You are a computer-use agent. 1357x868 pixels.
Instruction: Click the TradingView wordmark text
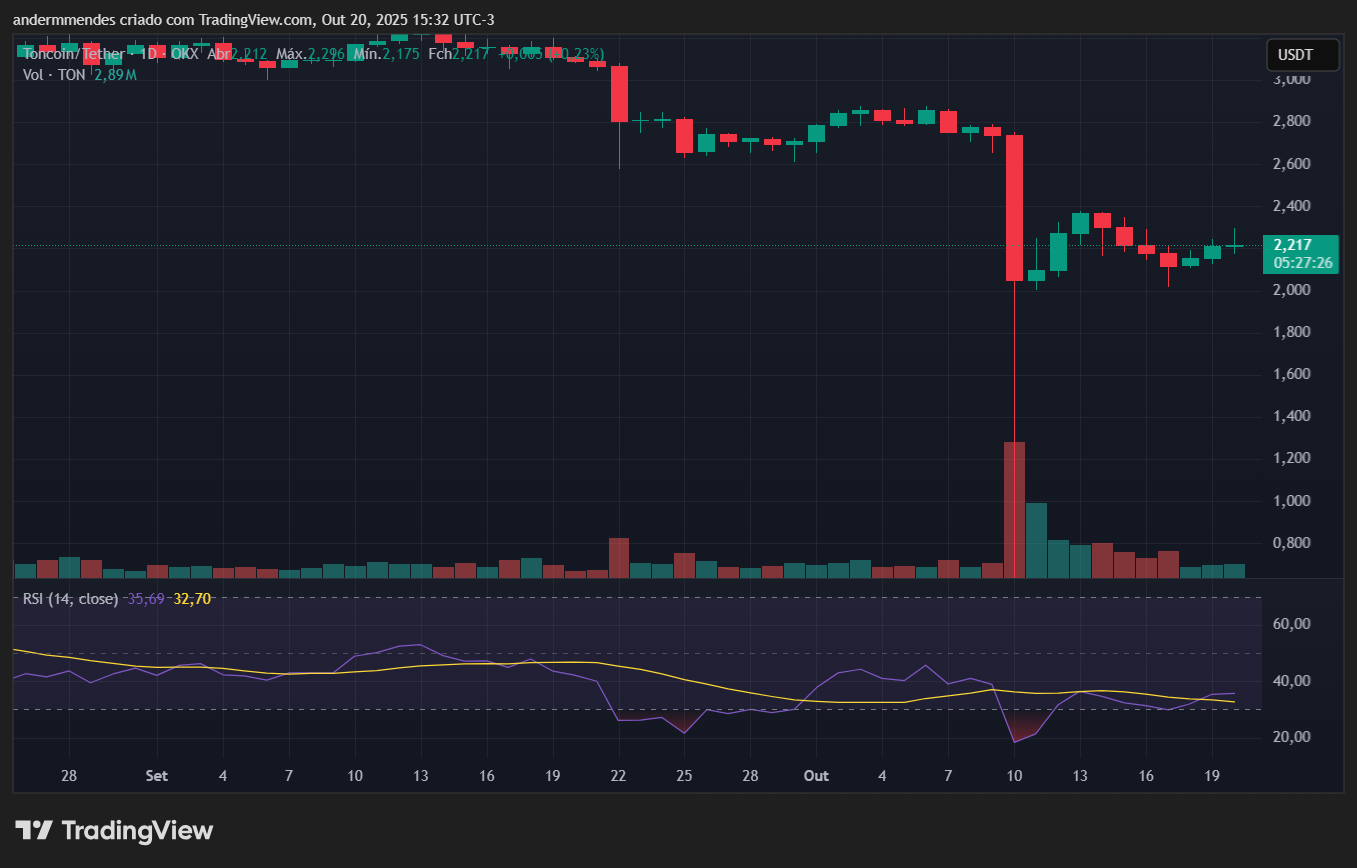[x=137, y=830]
